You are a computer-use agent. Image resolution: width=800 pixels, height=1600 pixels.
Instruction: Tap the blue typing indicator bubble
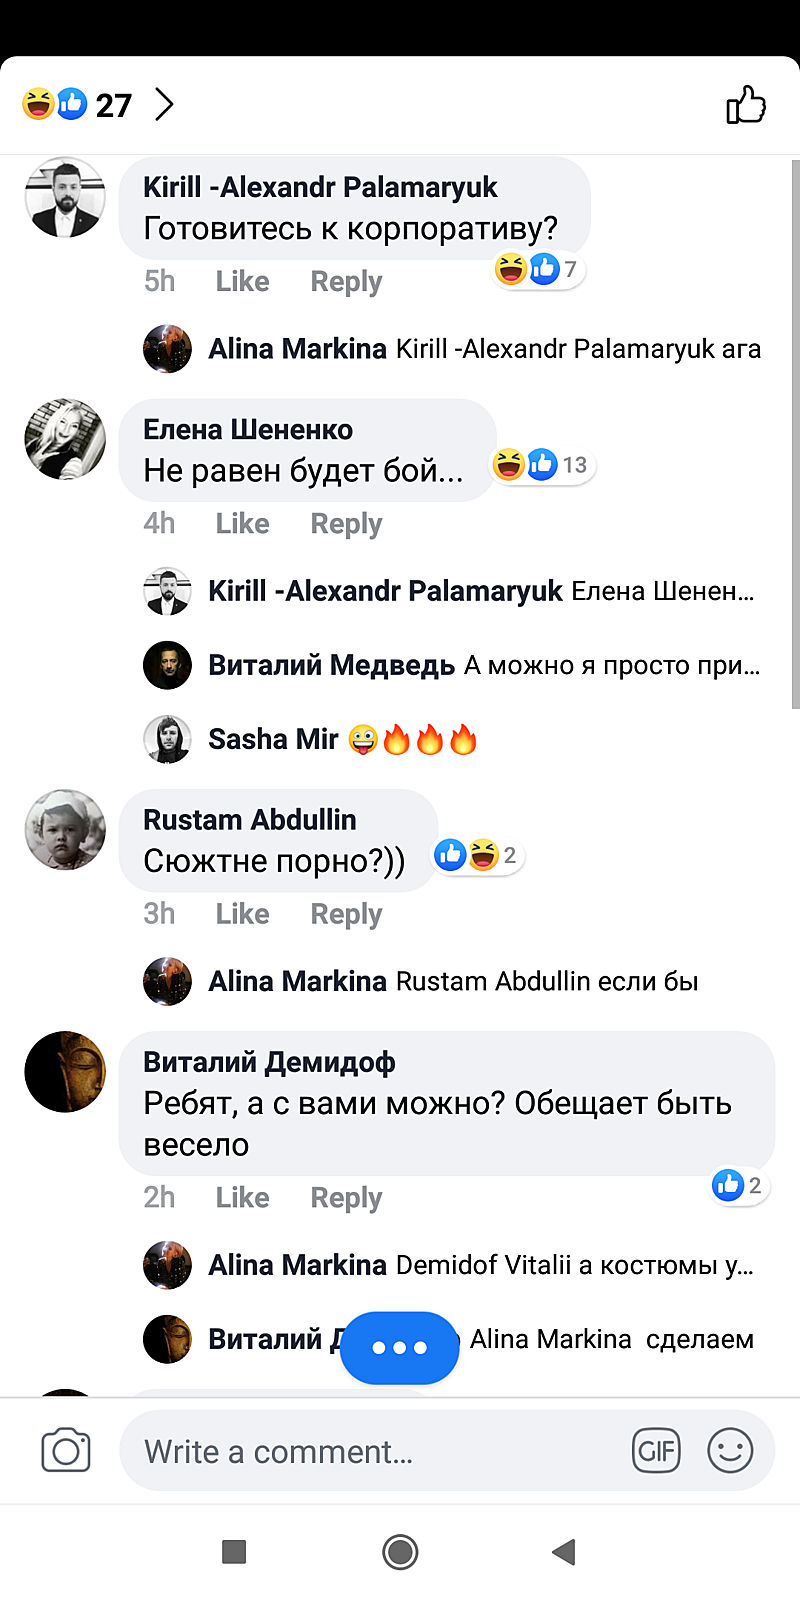tap(399, 1347)
